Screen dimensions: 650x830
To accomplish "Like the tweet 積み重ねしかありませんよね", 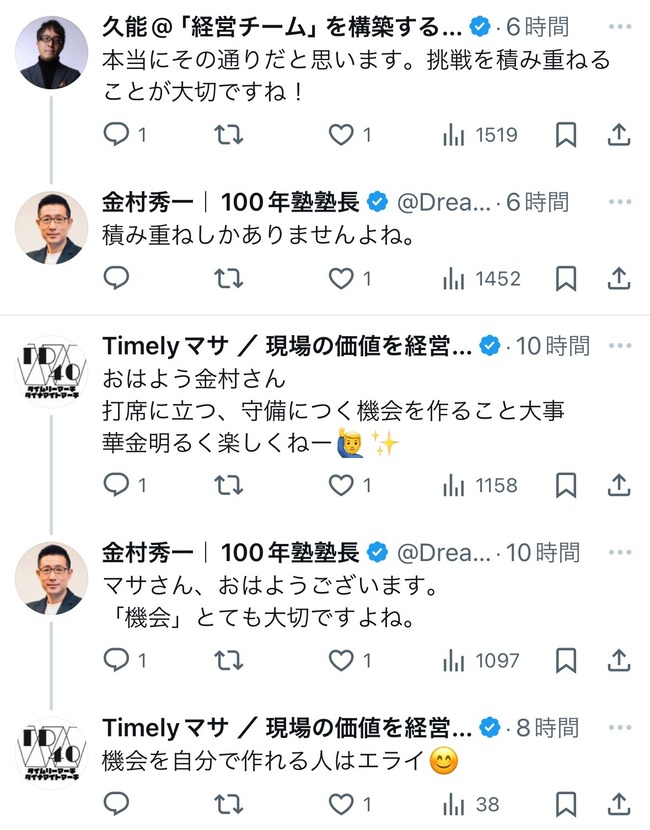I will tap(343, 278).
